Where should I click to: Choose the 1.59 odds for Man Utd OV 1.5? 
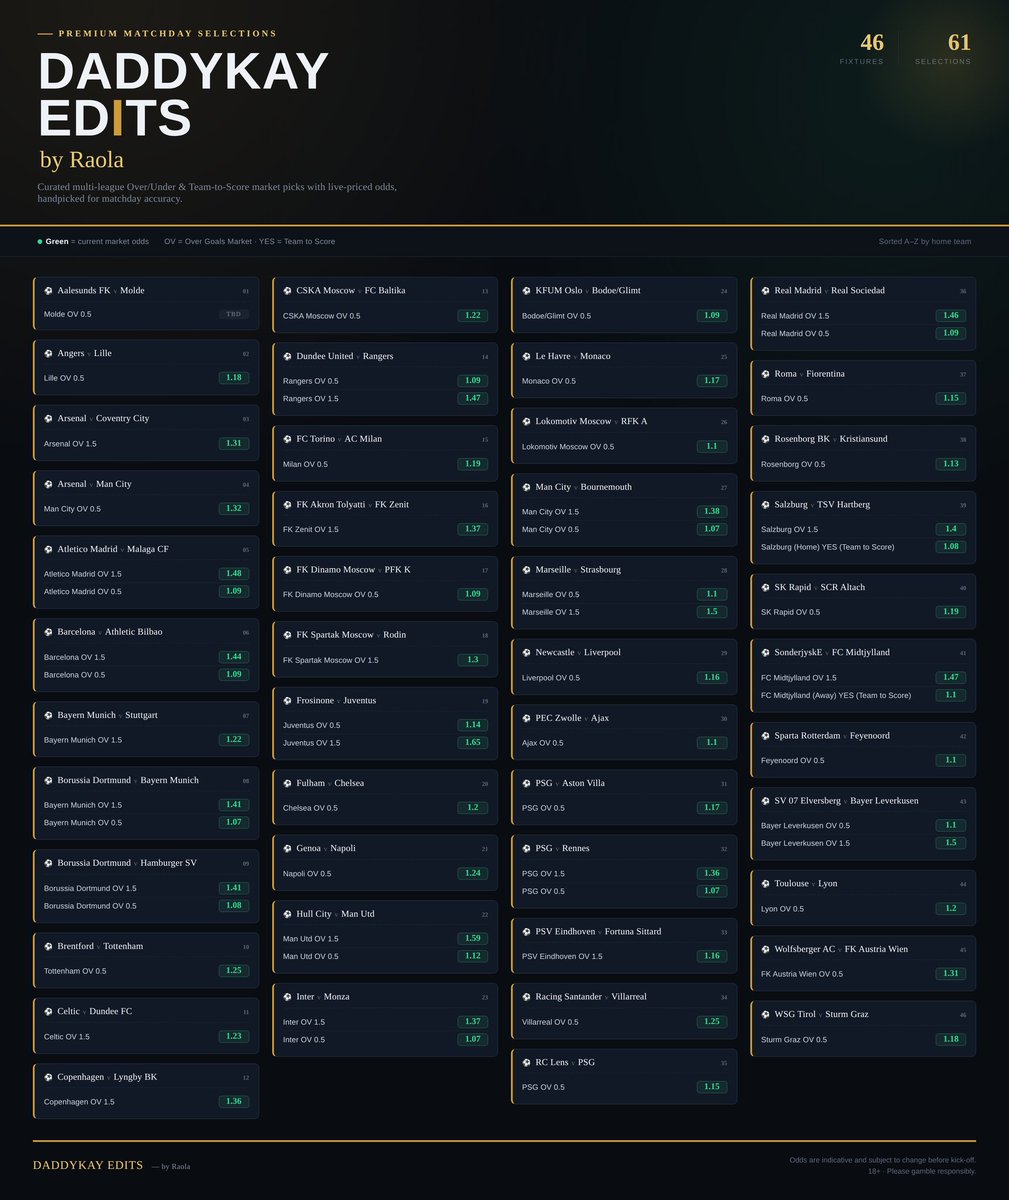[473, 938]
